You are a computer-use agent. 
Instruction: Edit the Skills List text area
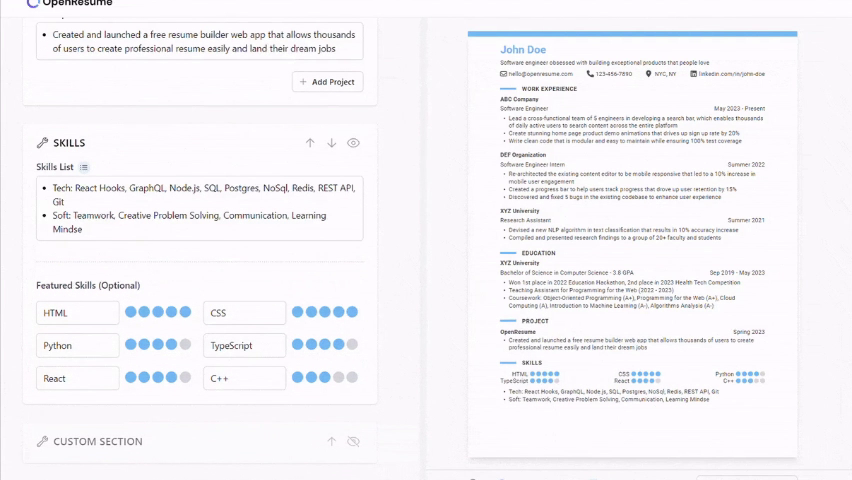click(199, 208)
